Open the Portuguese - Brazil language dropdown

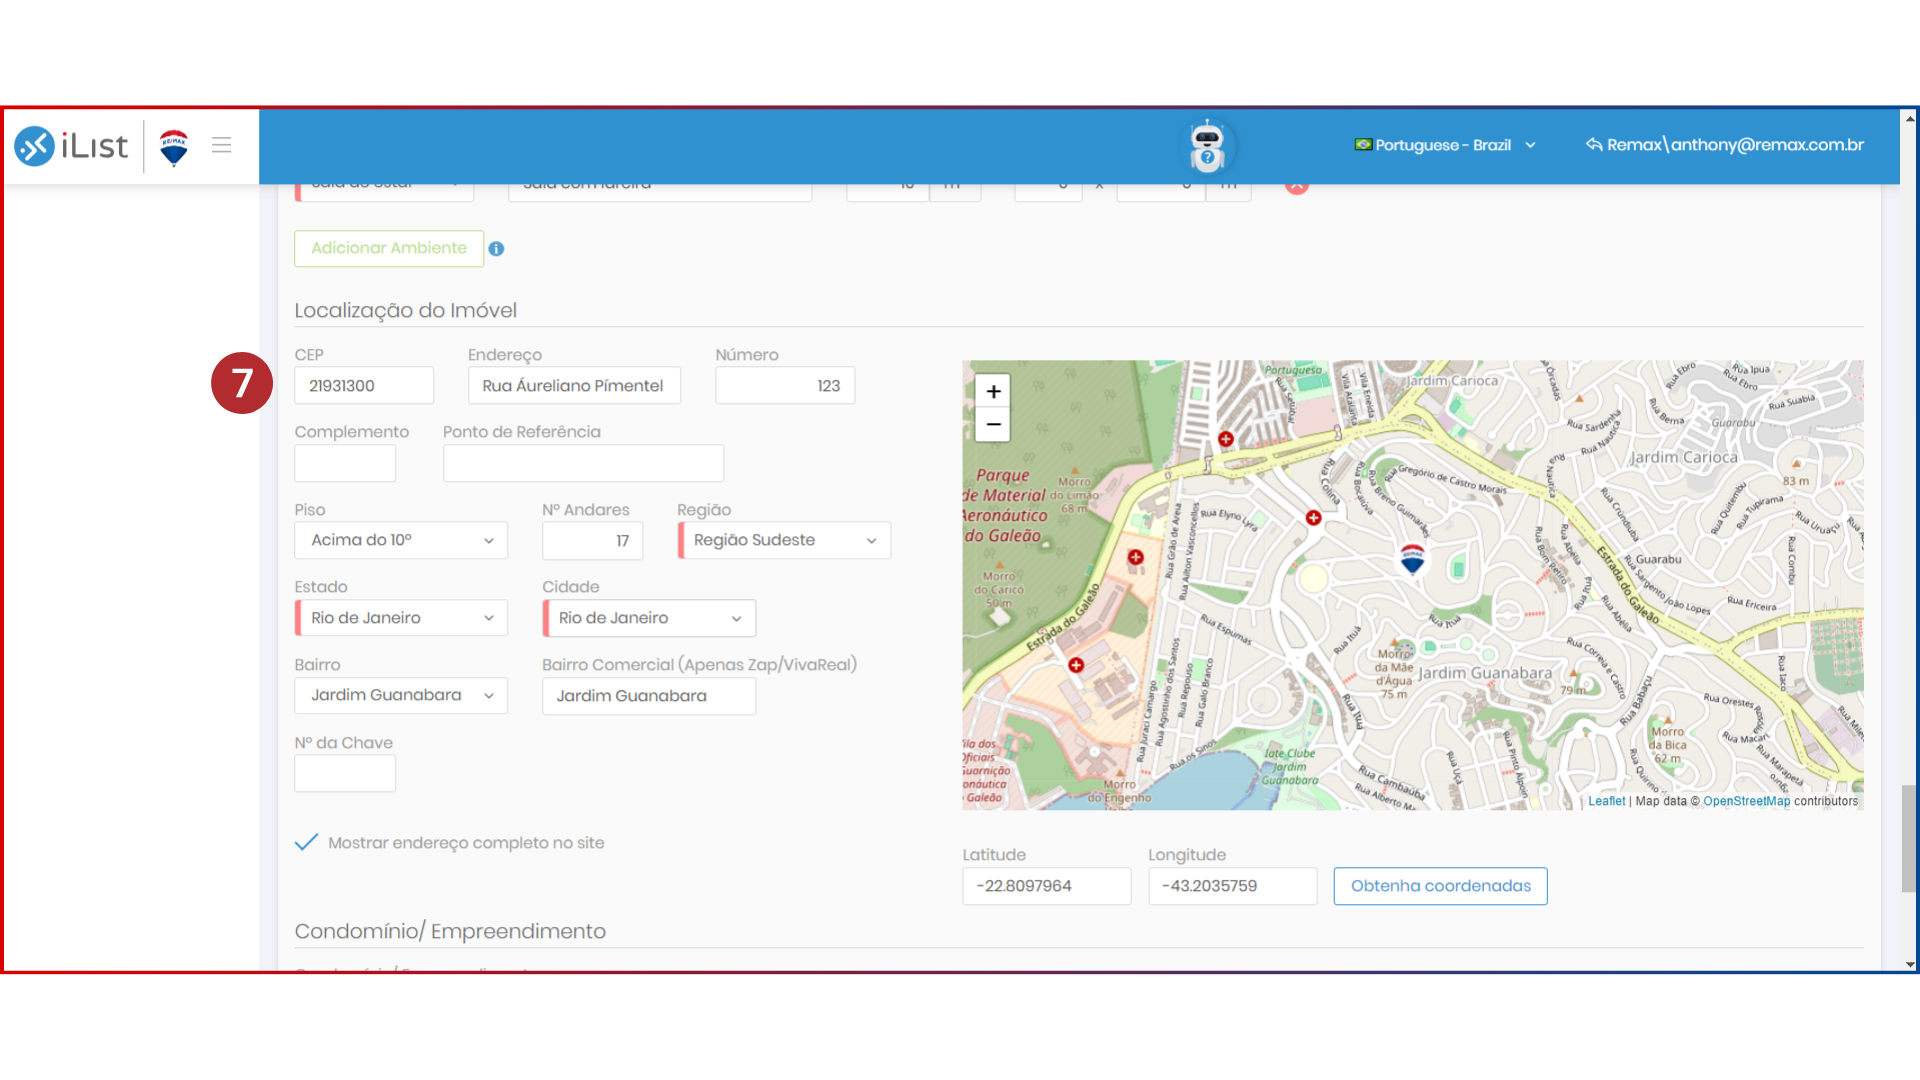click(x=1445, y=145)
